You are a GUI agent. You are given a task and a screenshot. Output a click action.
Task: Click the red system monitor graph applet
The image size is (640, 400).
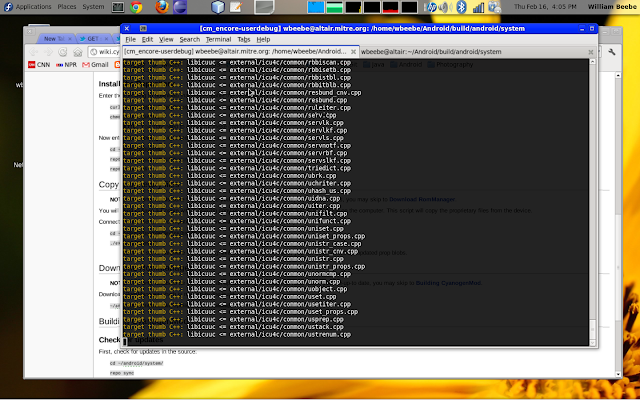click(391, 7)
